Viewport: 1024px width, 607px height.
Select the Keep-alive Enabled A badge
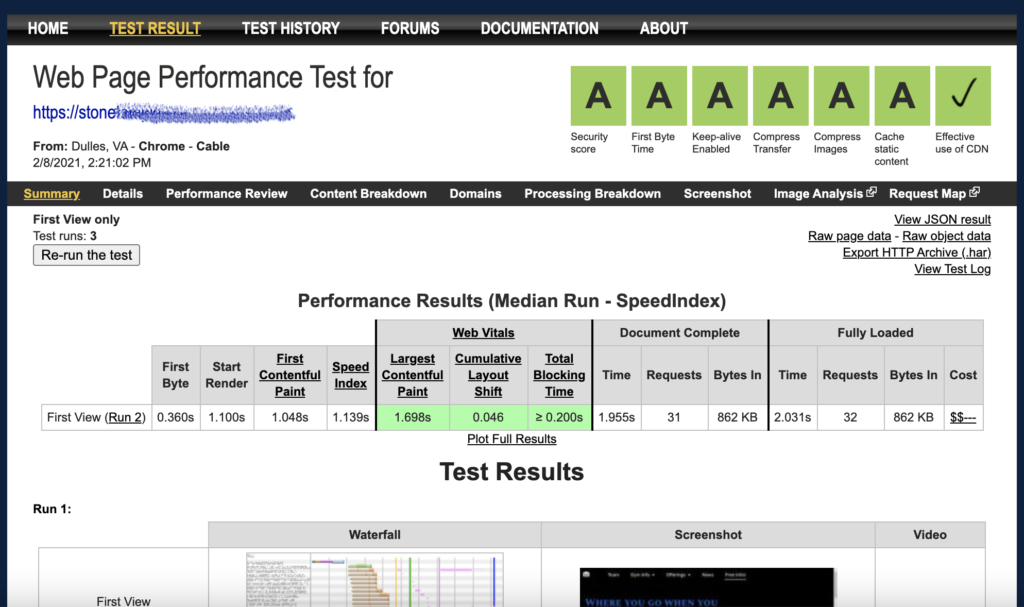click(x=719, y=95)
